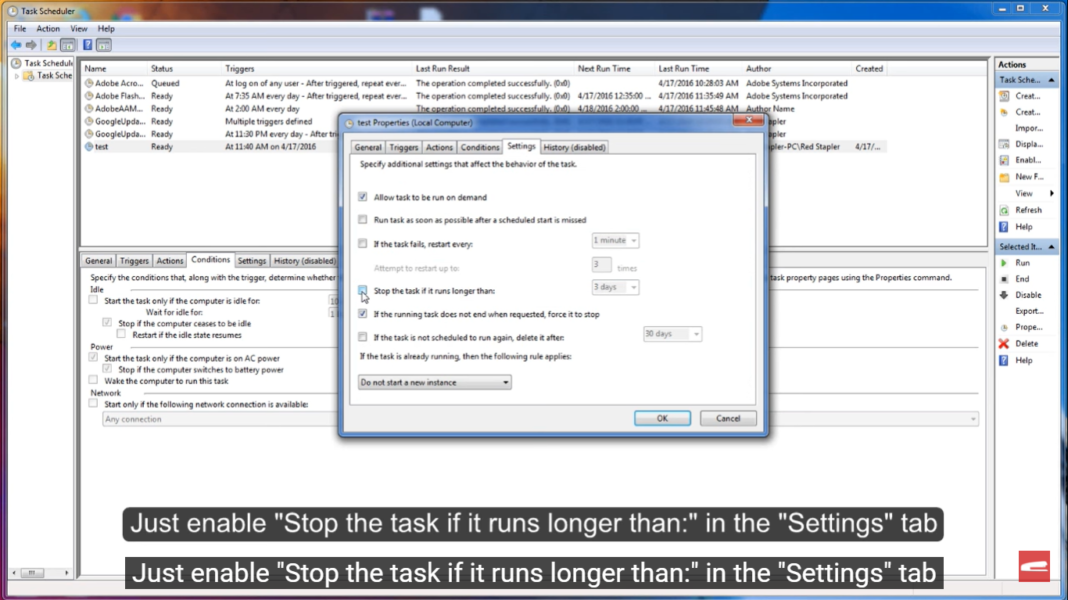Viewport: 1068px width, 600px height.
Task: Click the OK button in the Properties dialog
Action: click(662, 418)
